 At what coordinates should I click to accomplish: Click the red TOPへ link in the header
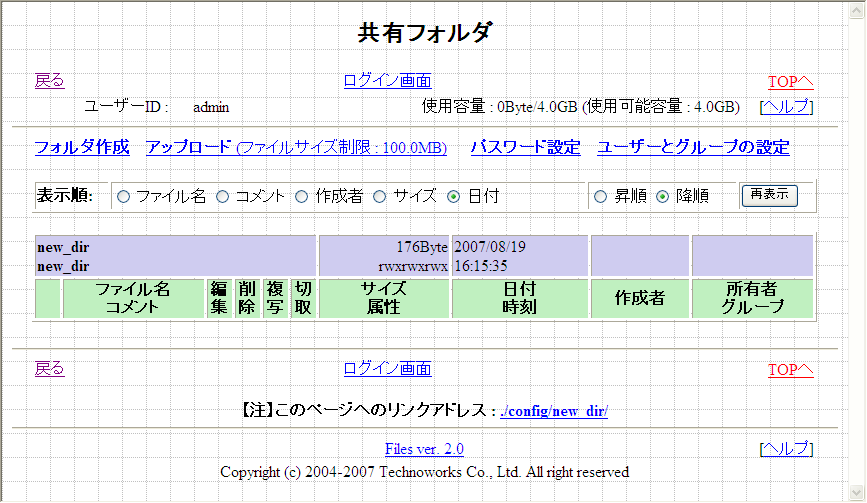click(x=790, y=82)
